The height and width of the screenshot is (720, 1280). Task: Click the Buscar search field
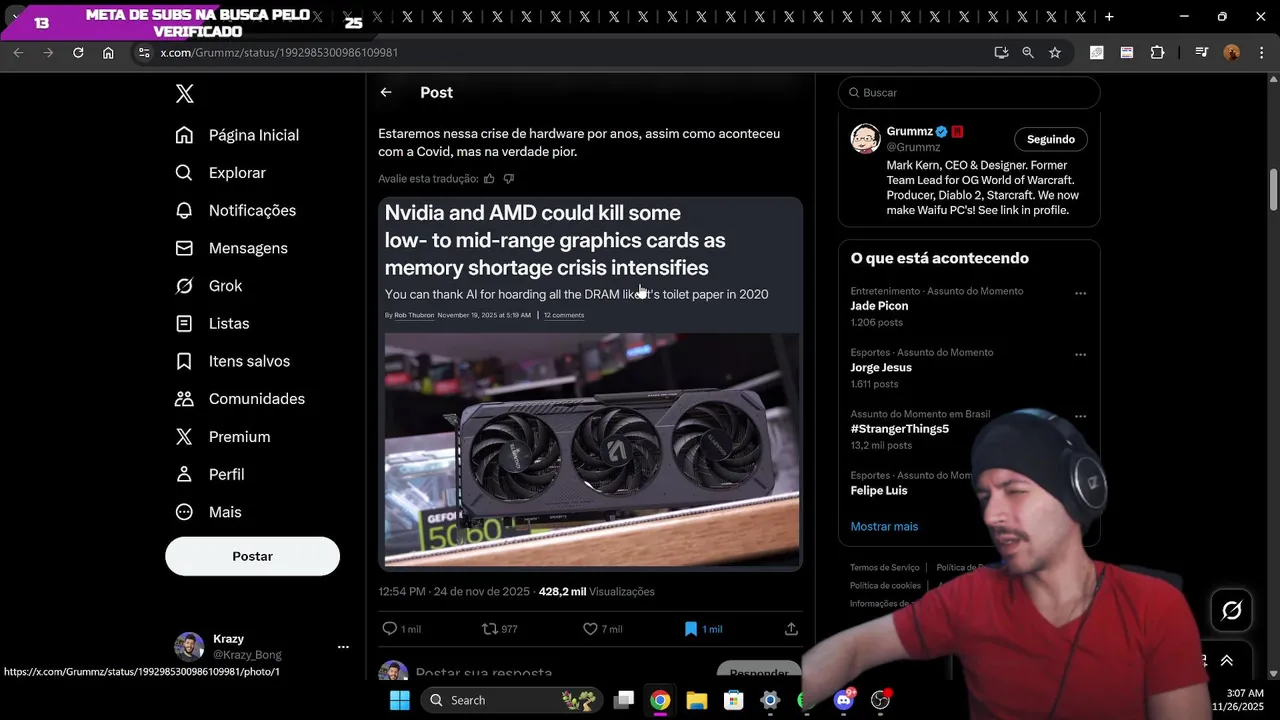(969, 92)
